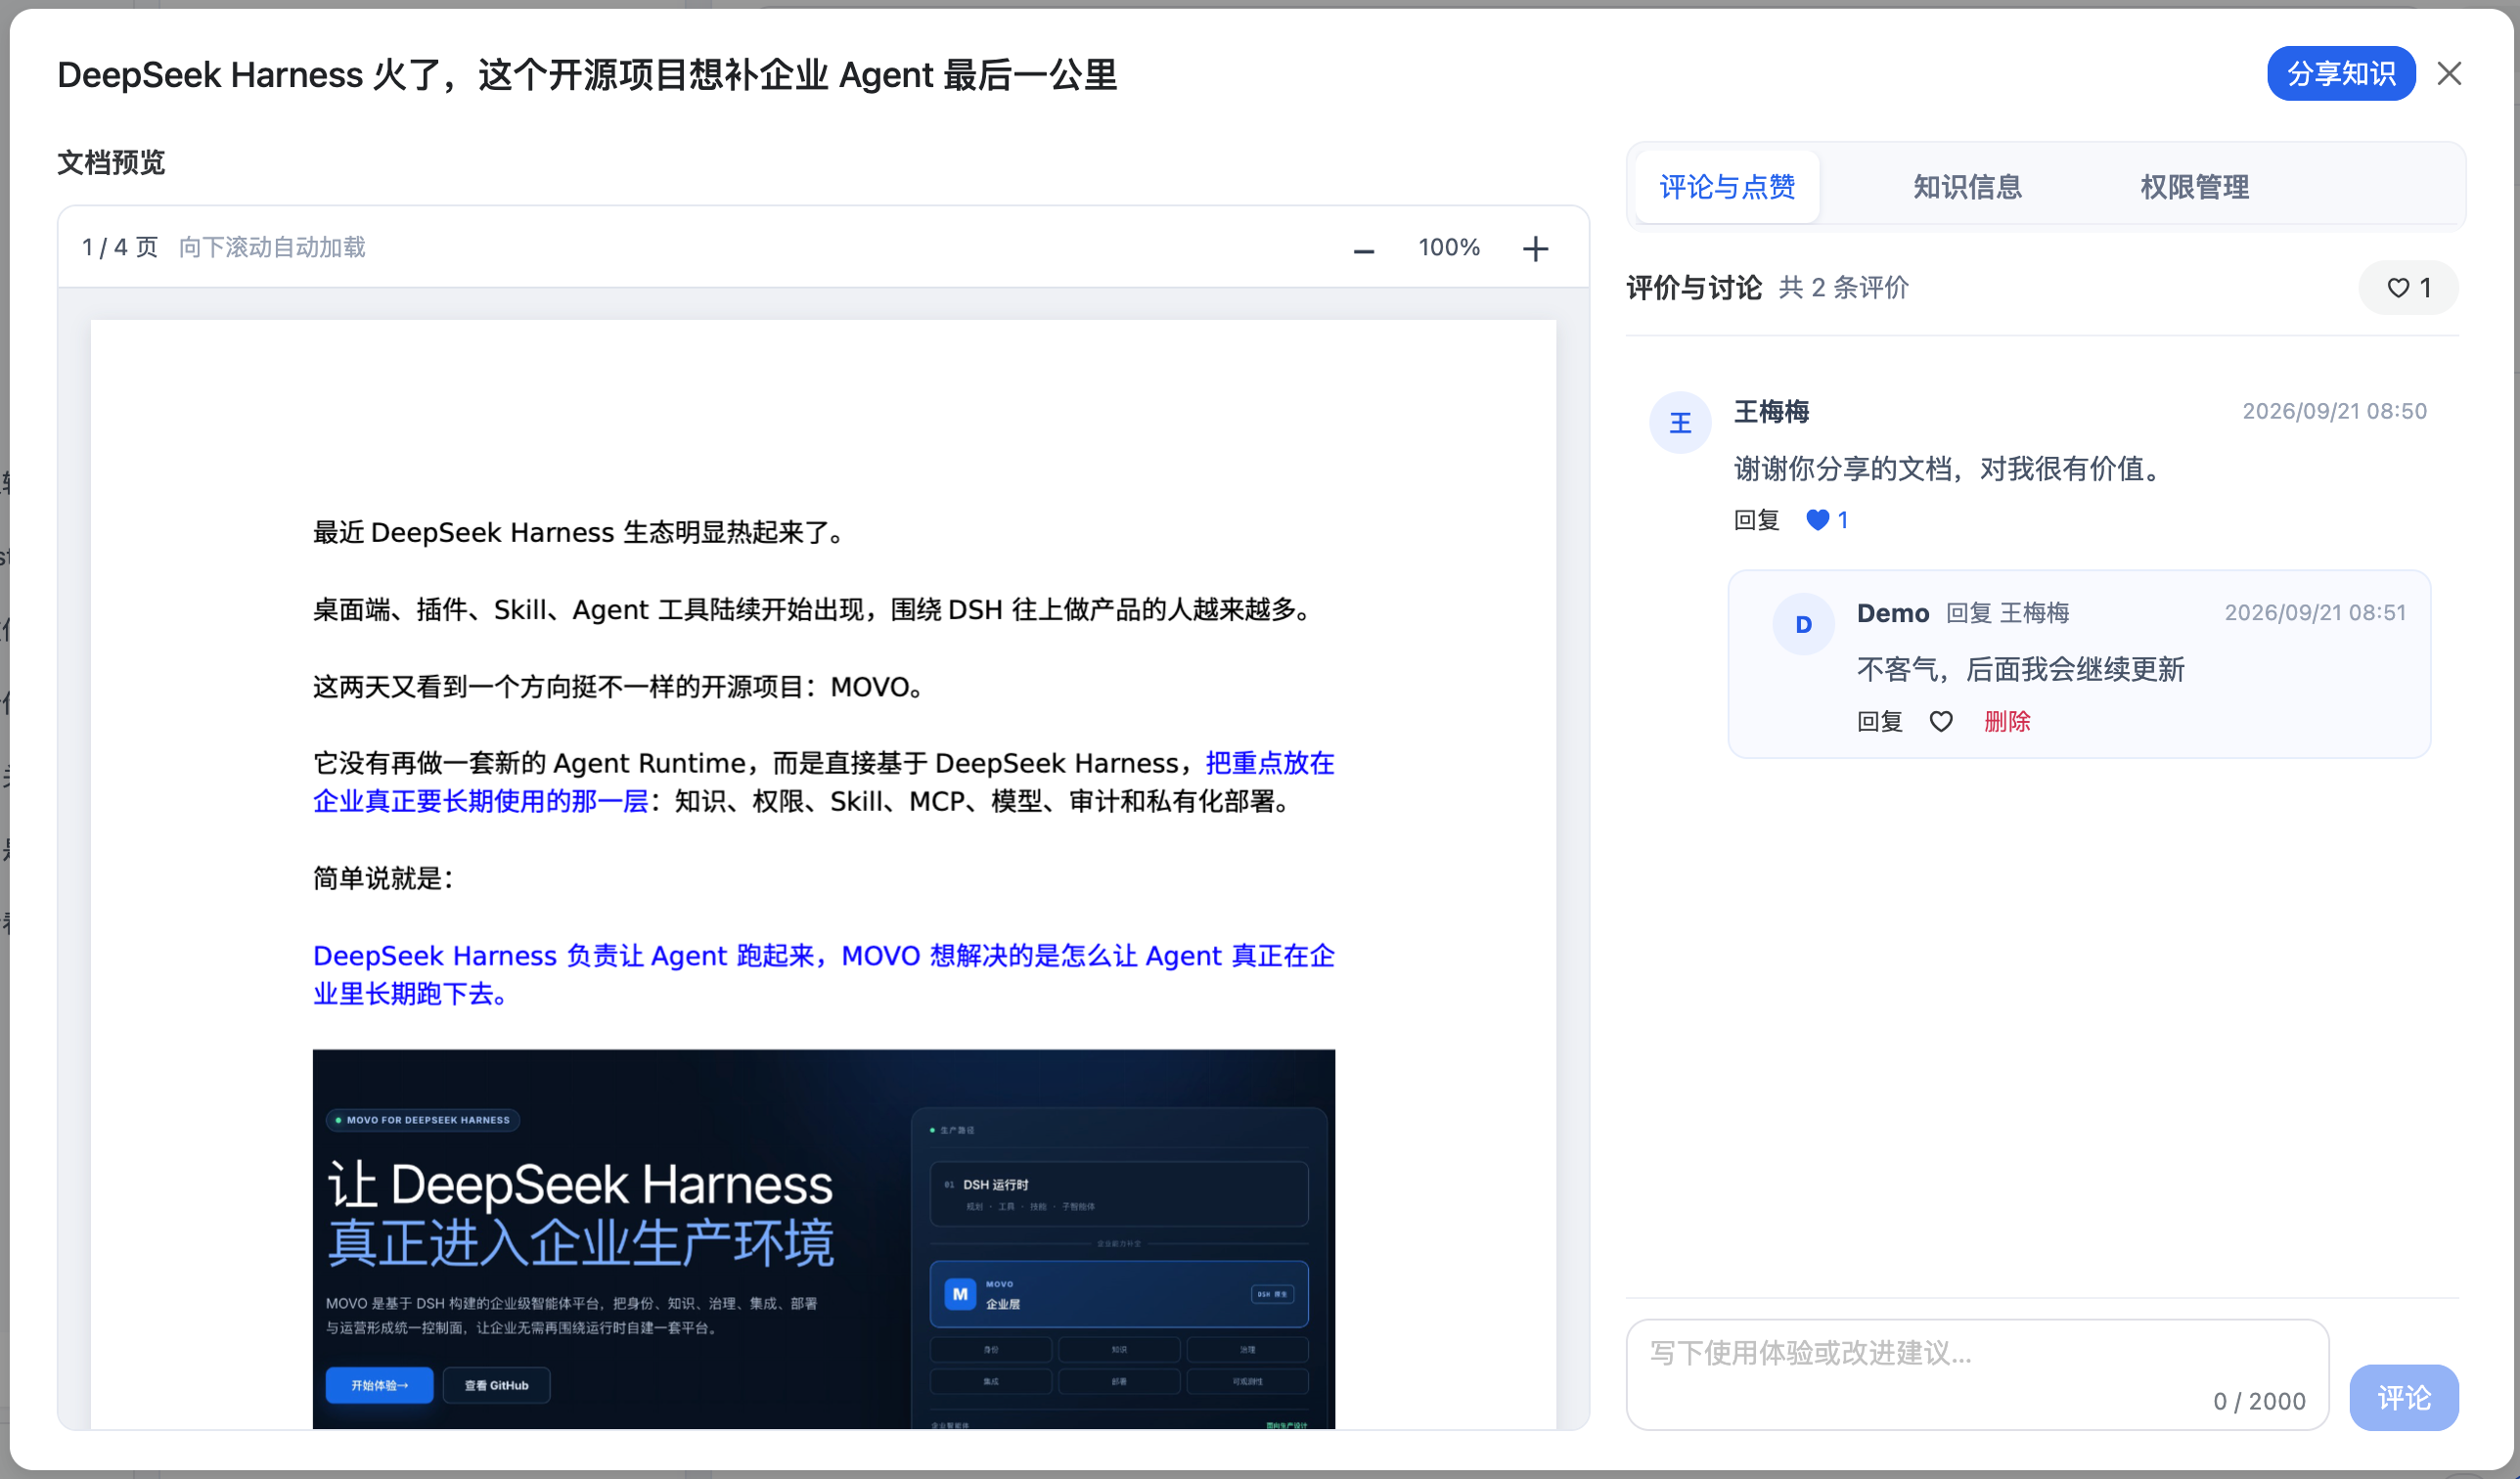Click Demo's avatar icon
Viewport: 2520px width, 1479px height.
pos(1803,625)
